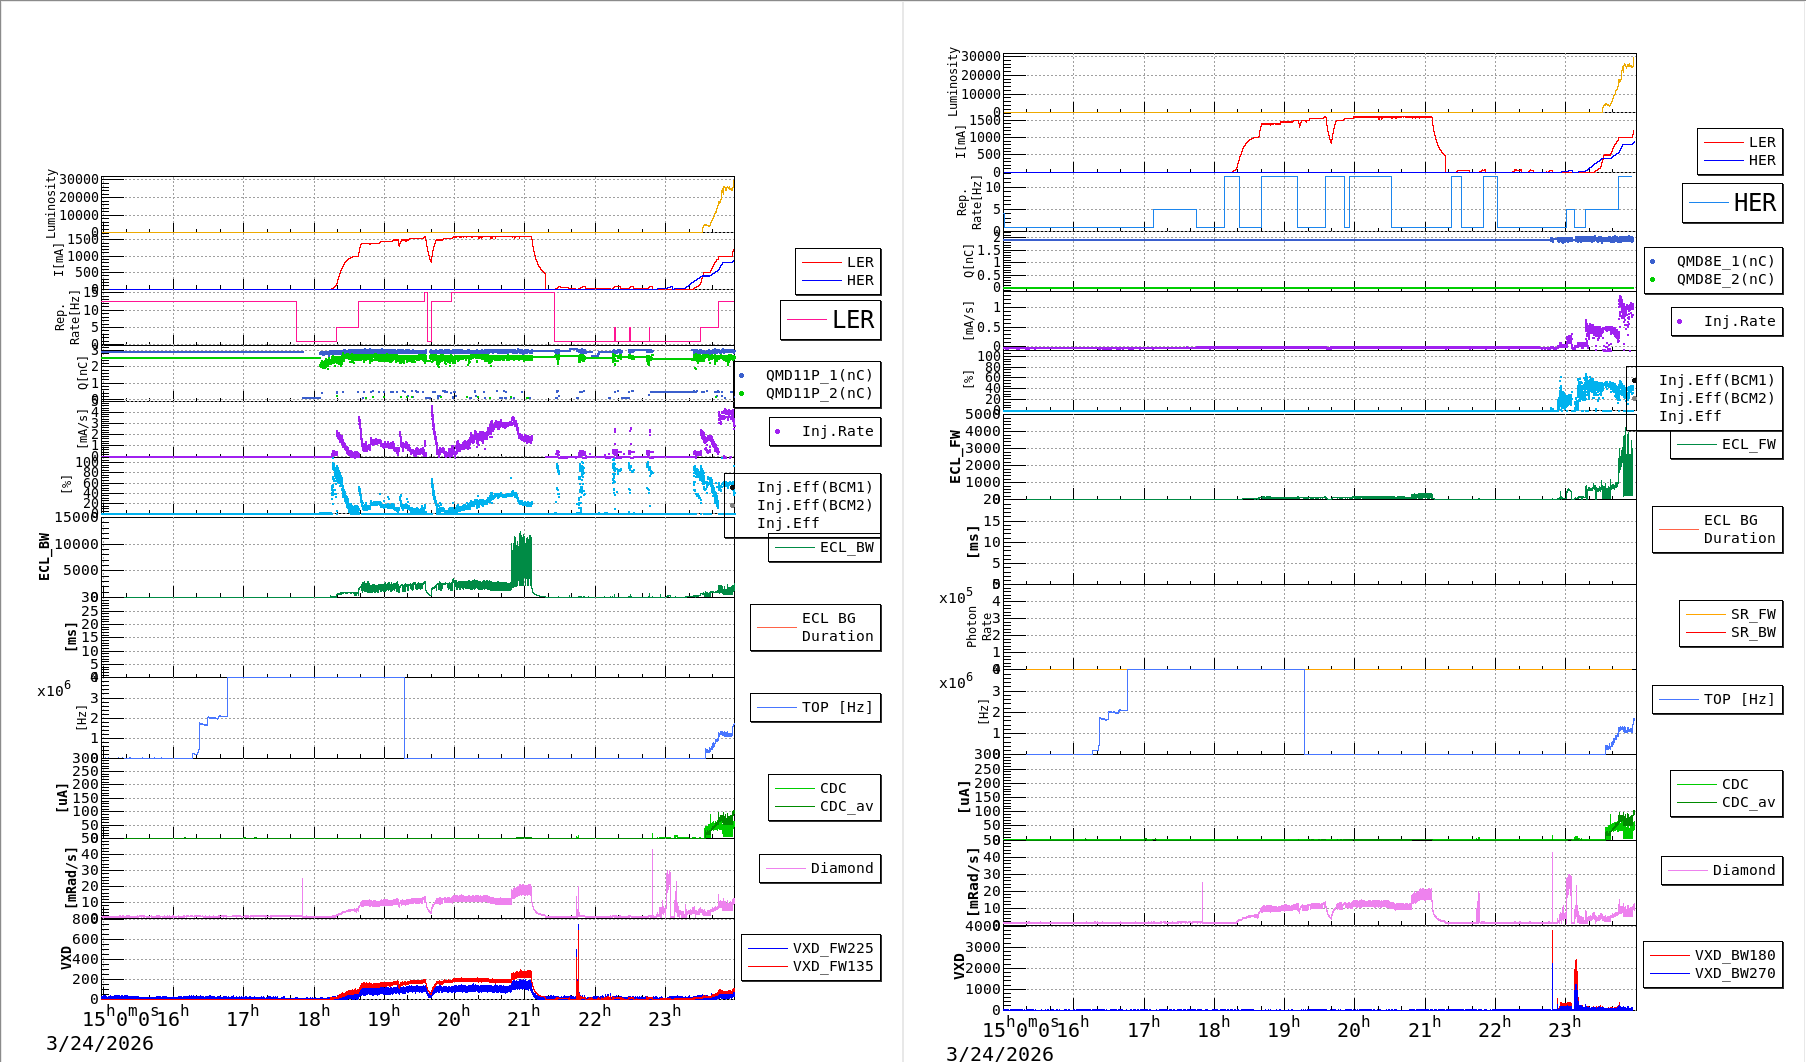Screen dimensions: 1806x1062
Task: Click the large LER legend box
Action: 830,320
